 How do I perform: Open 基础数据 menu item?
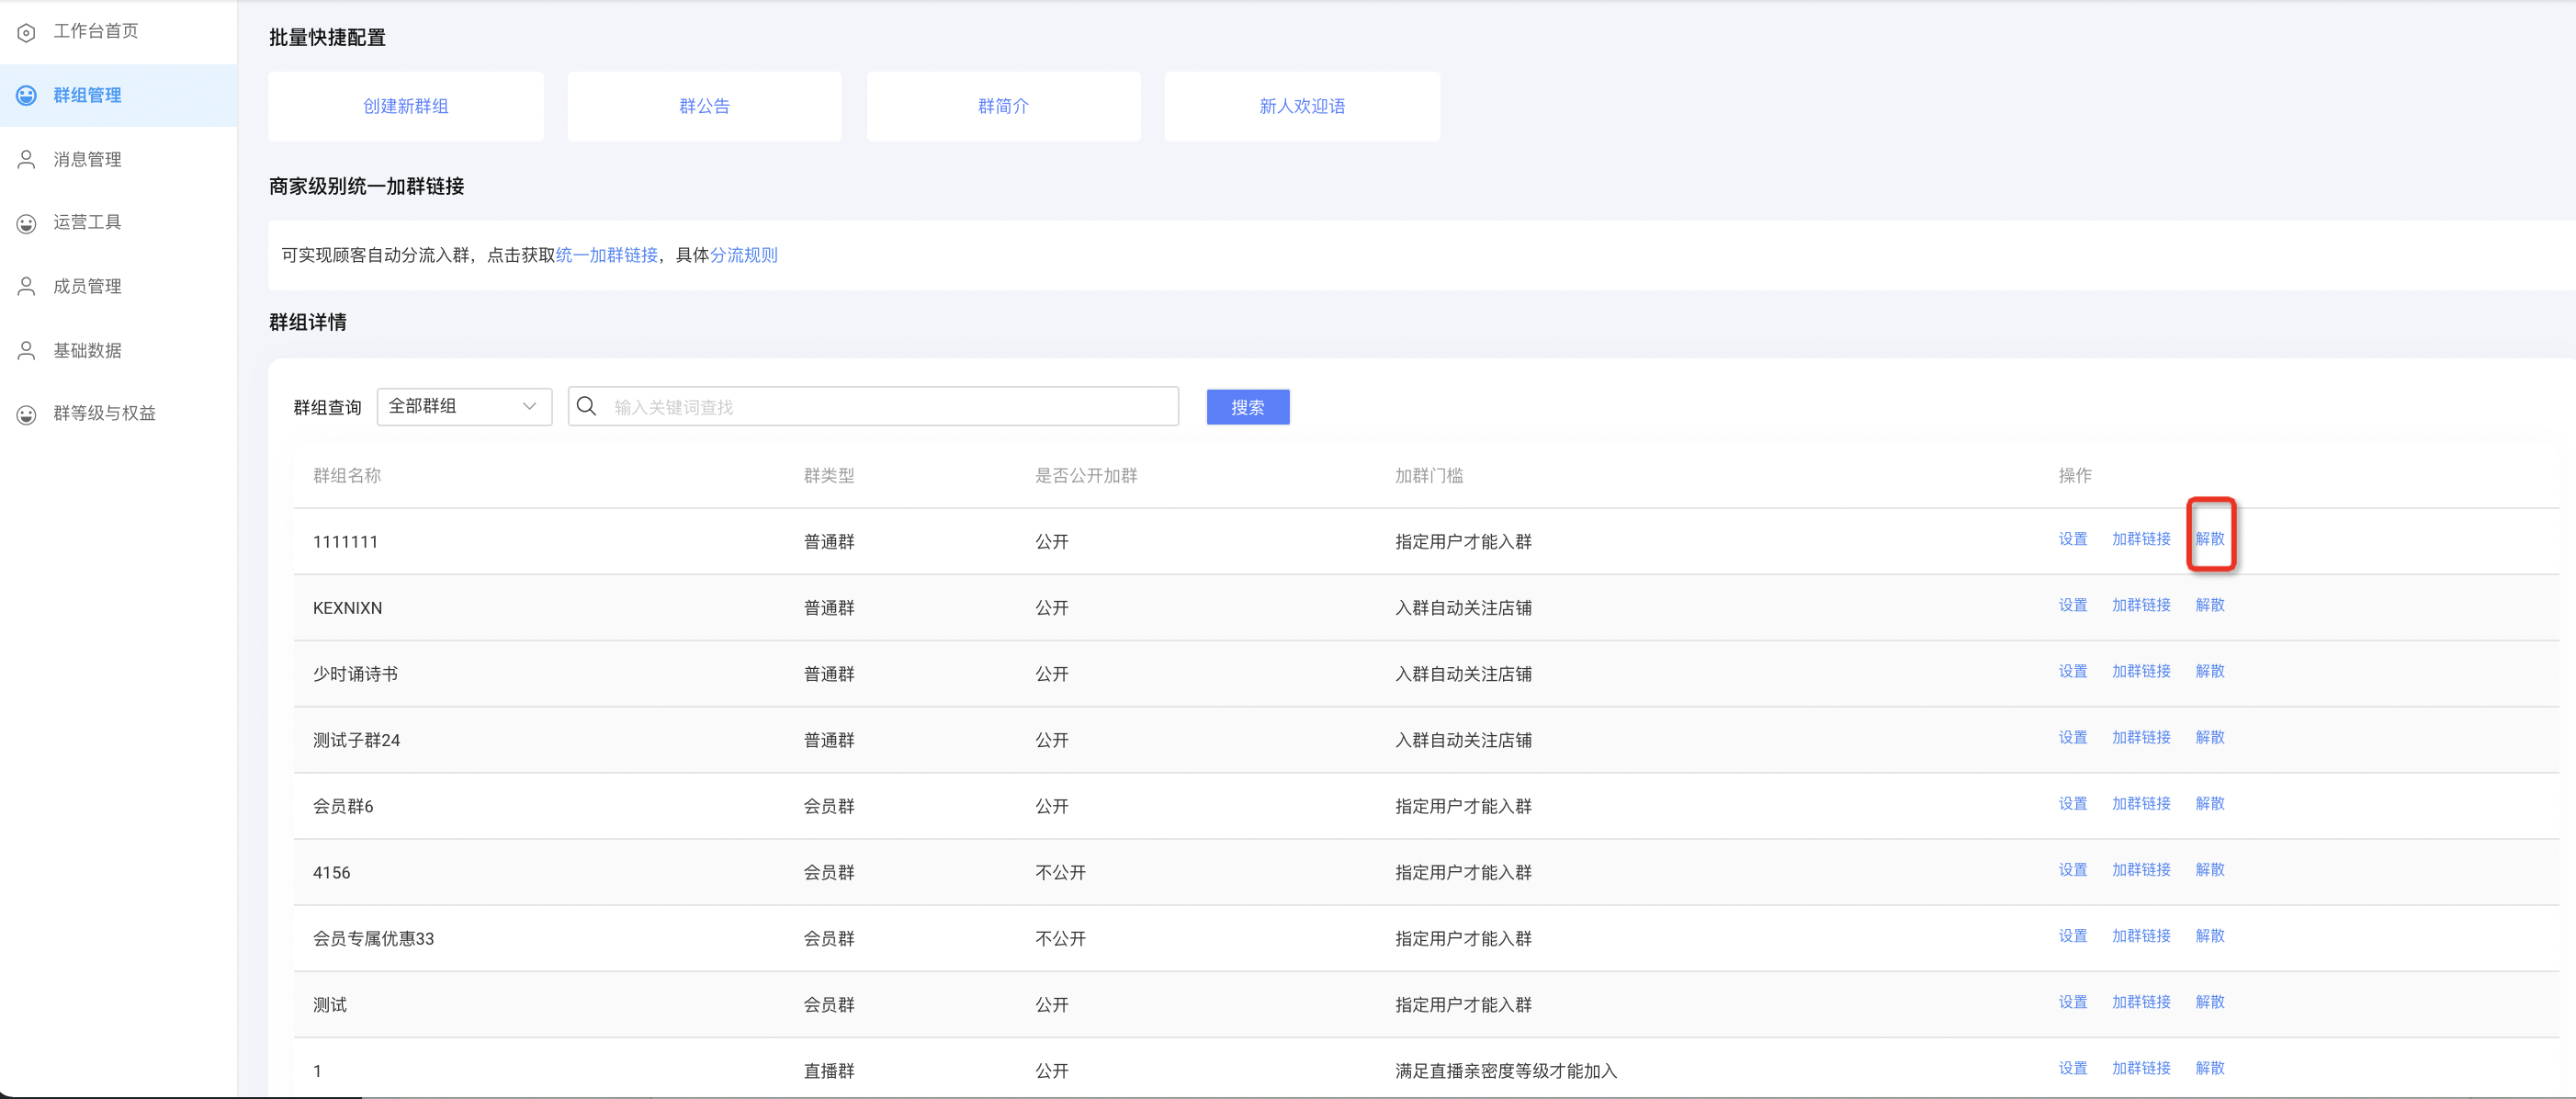(x=87, y=350)
